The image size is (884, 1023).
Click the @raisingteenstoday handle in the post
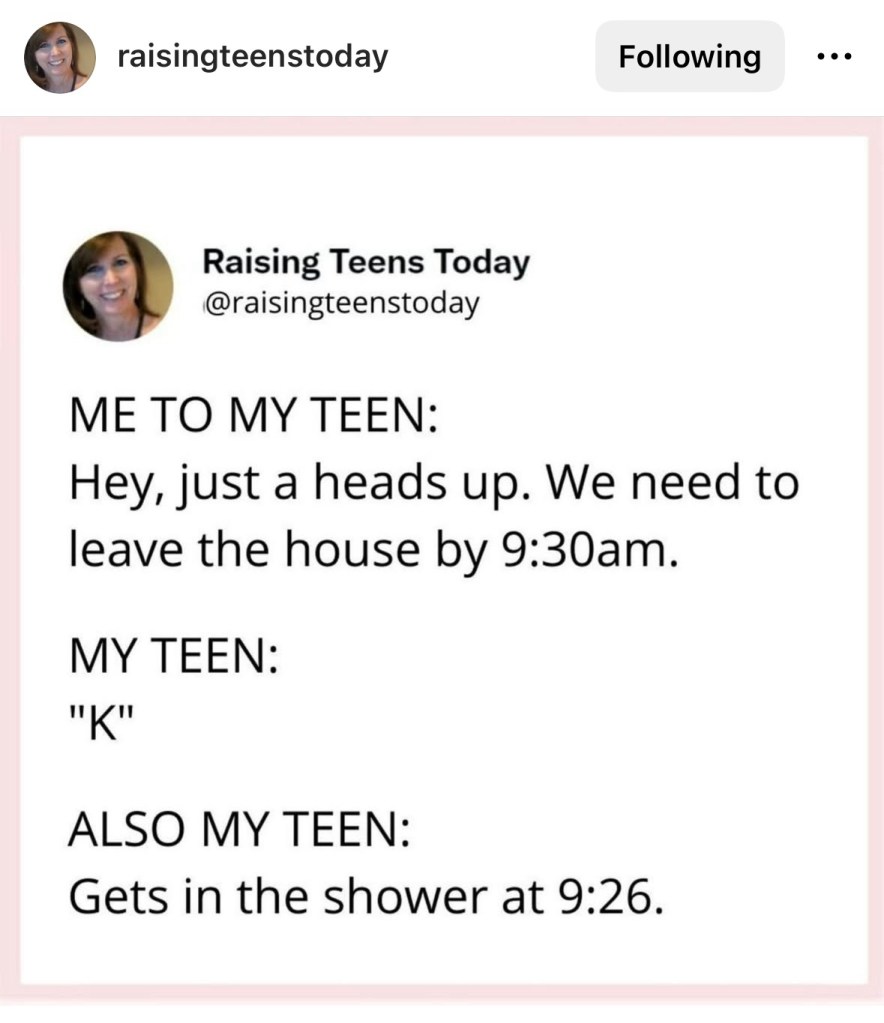pyautogui.click(x=340, y=301)
